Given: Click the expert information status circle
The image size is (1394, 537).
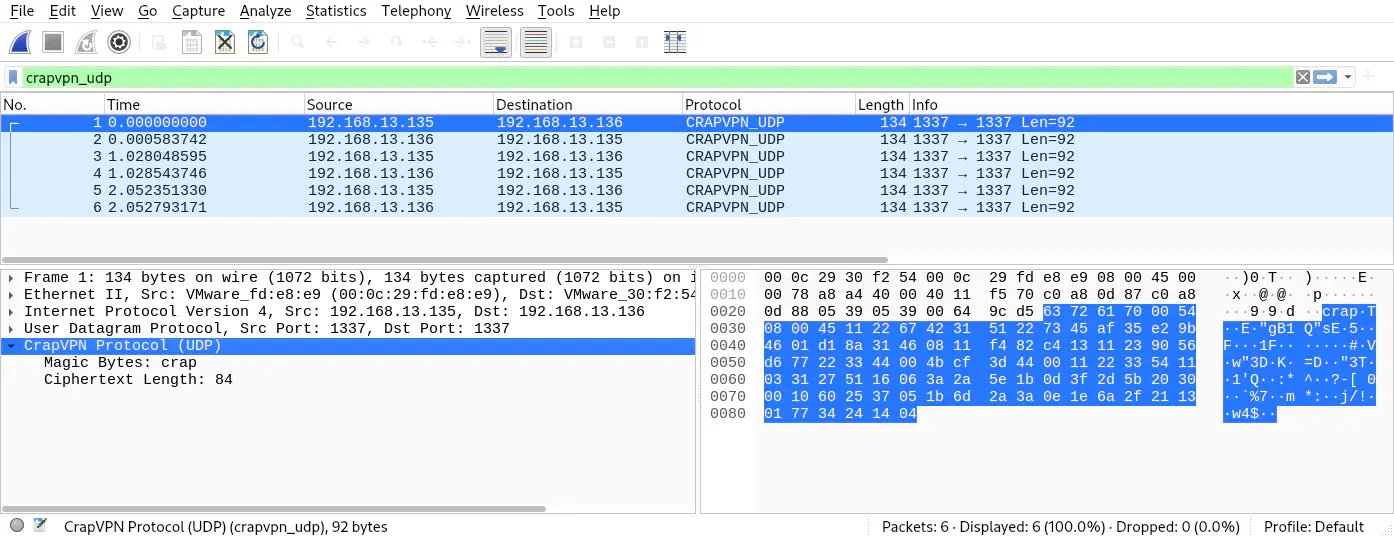Looking at the screenshot, I should click(17, 526).
